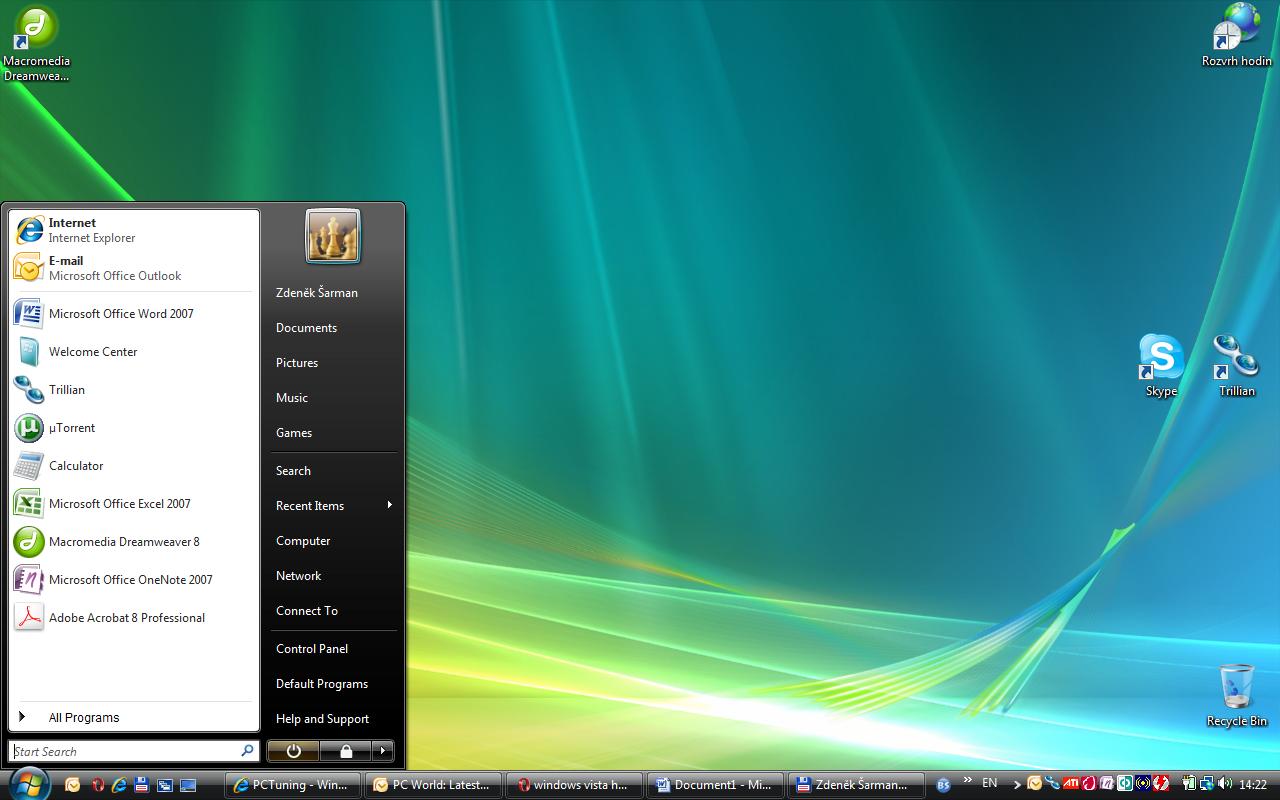Click the wireless signal tray icon
1280x800 pixels.
click(x=1143, y=783)
